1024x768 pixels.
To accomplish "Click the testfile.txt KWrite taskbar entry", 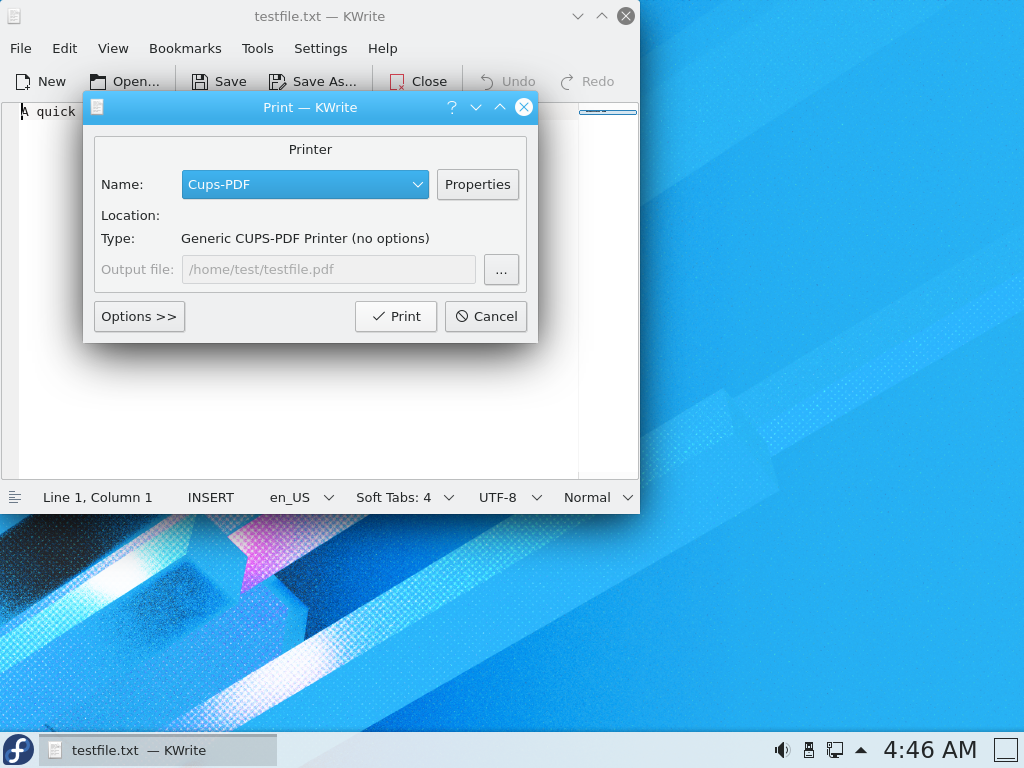I will pos(158,750).
